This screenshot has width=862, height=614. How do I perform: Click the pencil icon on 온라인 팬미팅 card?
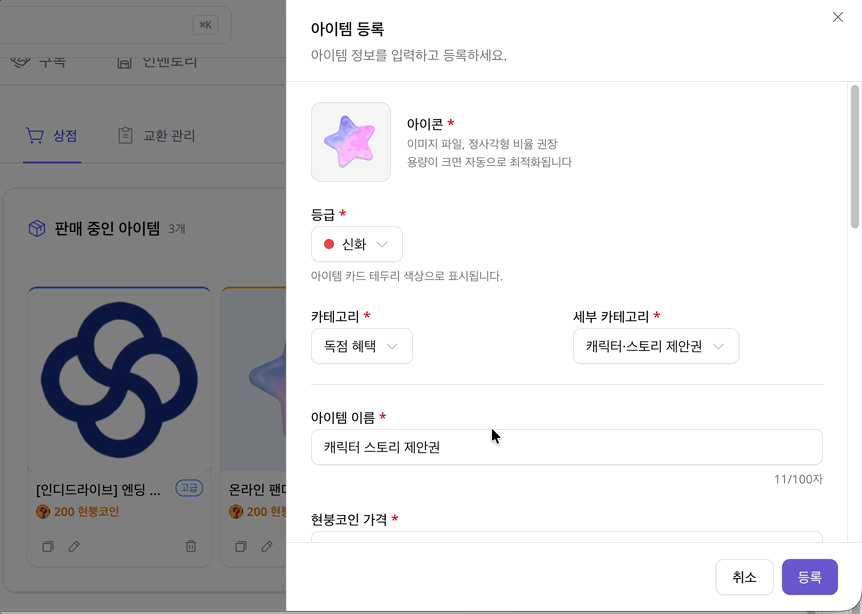click(x=267, y=547)
